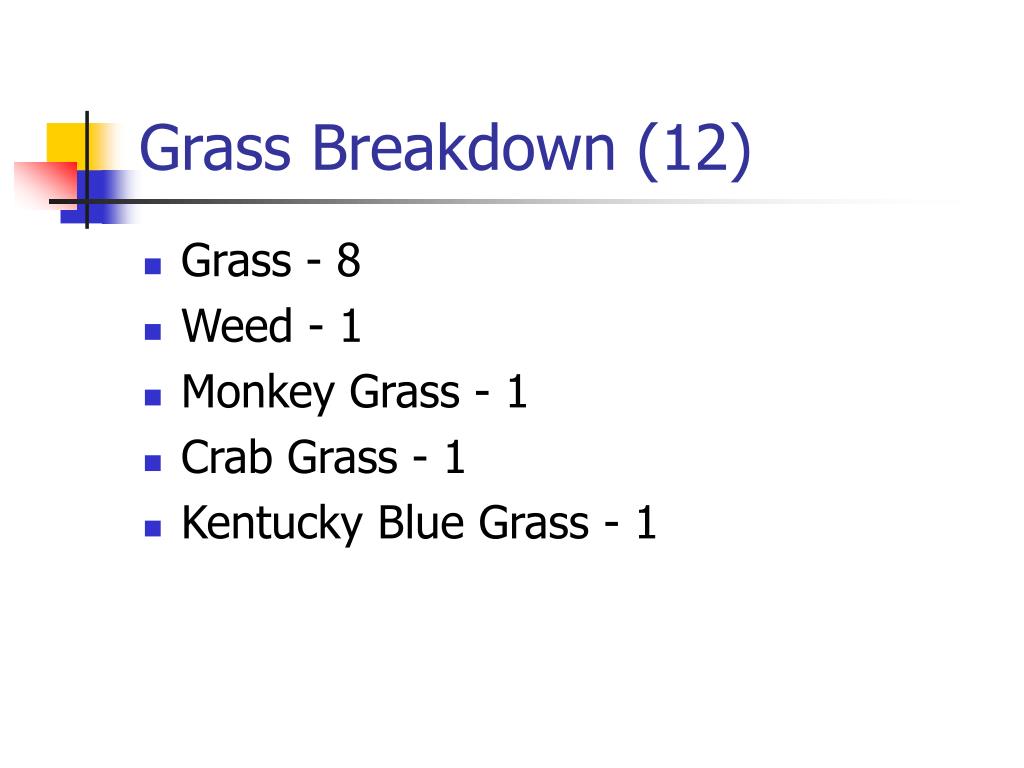Click the blue bullet beside Grass - 8
This screenshot has width=1024, height=768.
click(x=153, y=266)
